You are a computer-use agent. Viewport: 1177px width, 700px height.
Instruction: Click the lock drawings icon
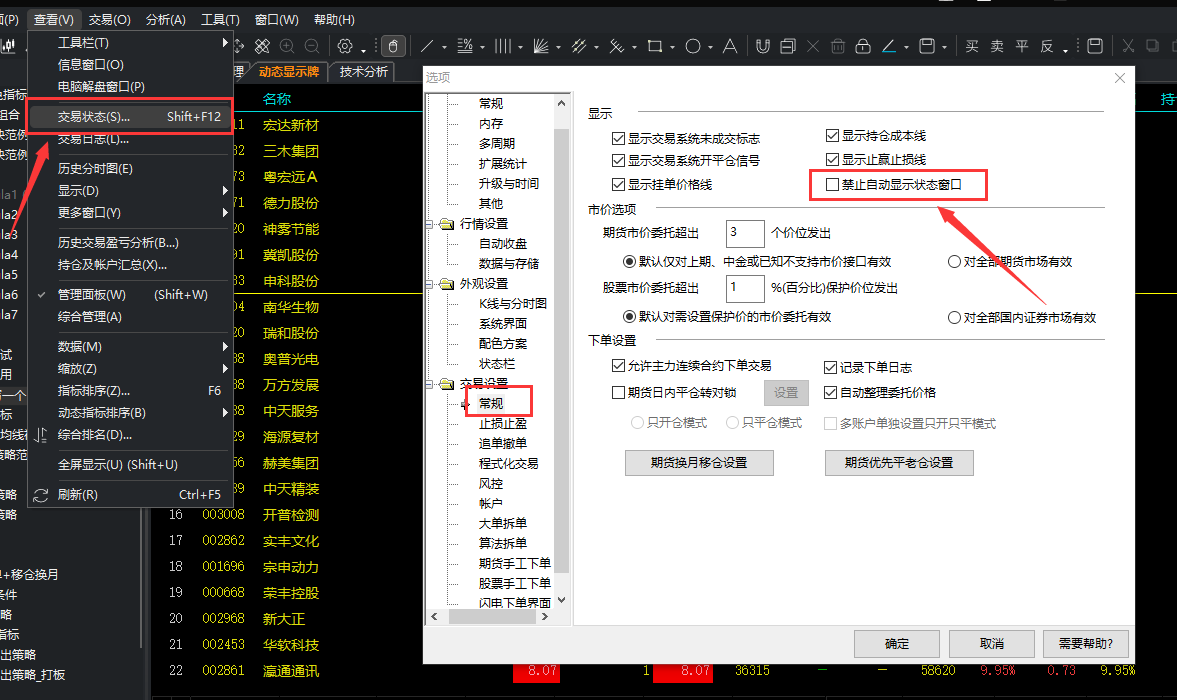tap(863, 47)
